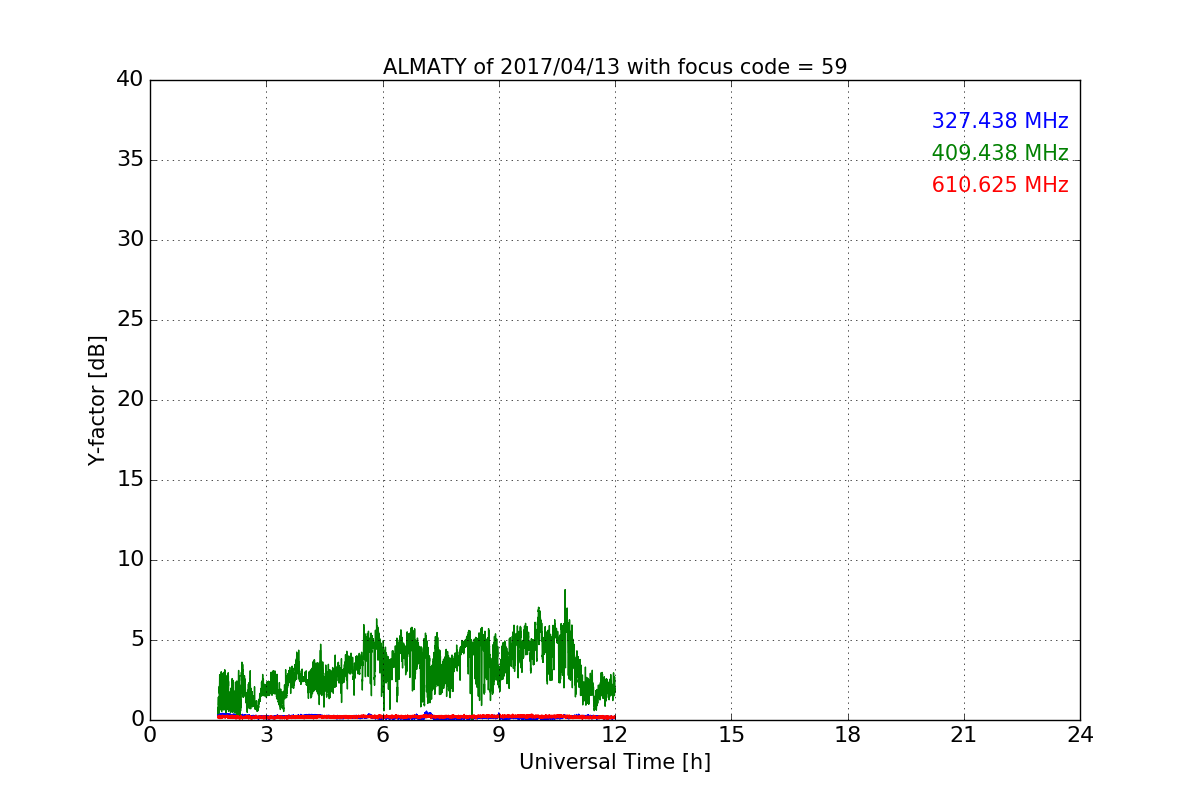Select the 327.438 MHz legend label

coord(1000,121)
